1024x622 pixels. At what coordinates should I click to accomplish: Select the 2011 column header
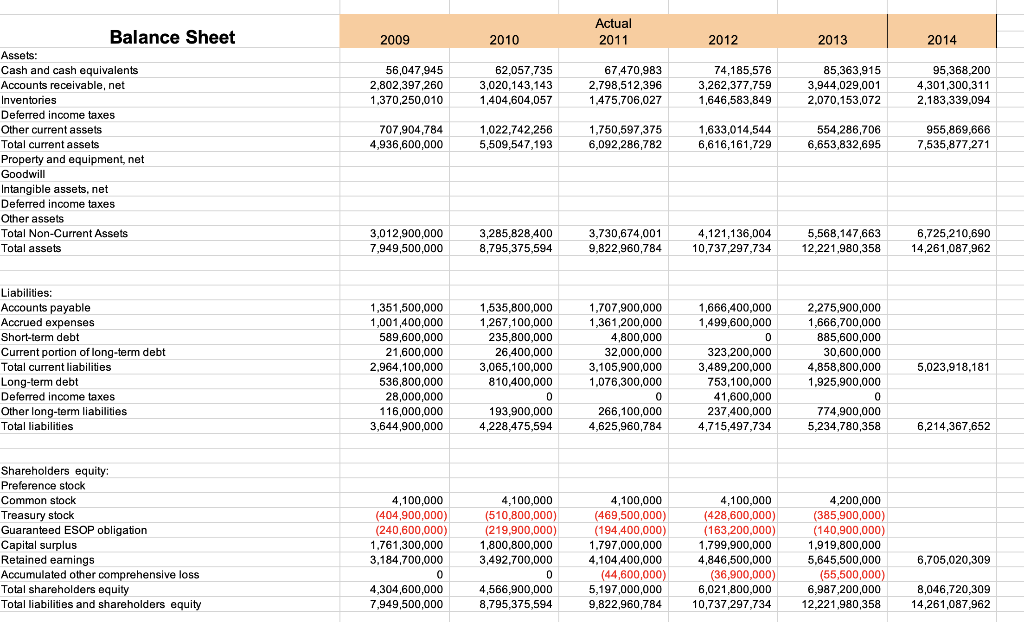[613, 40]
